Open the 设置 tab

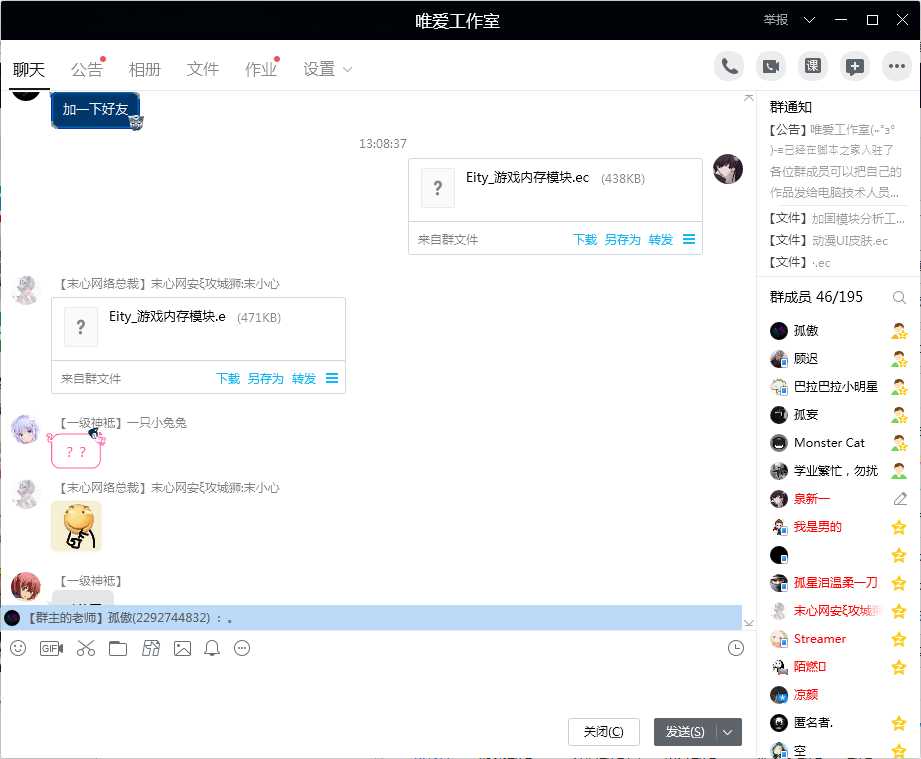(x=319, y=69)
